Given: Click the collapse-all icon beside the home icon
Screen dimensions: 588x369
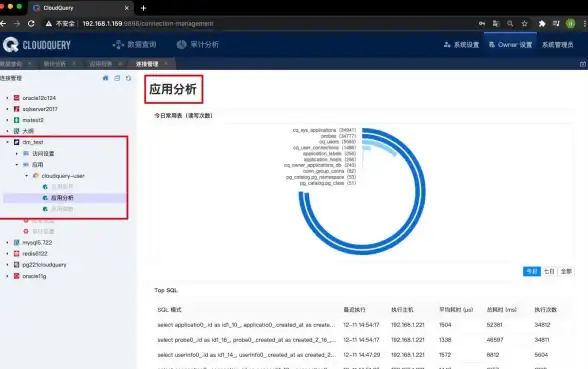Looking at the screenshot, I should point(117,78).
